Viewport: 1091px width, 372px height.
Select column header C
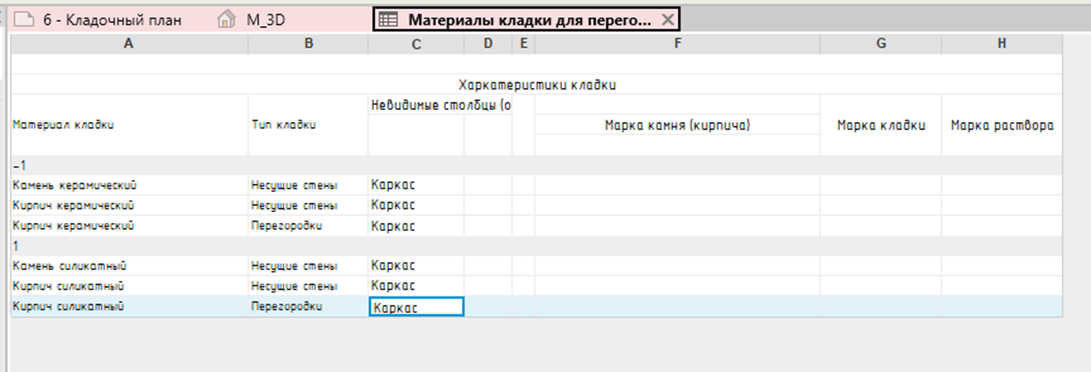tap(416, 44)
